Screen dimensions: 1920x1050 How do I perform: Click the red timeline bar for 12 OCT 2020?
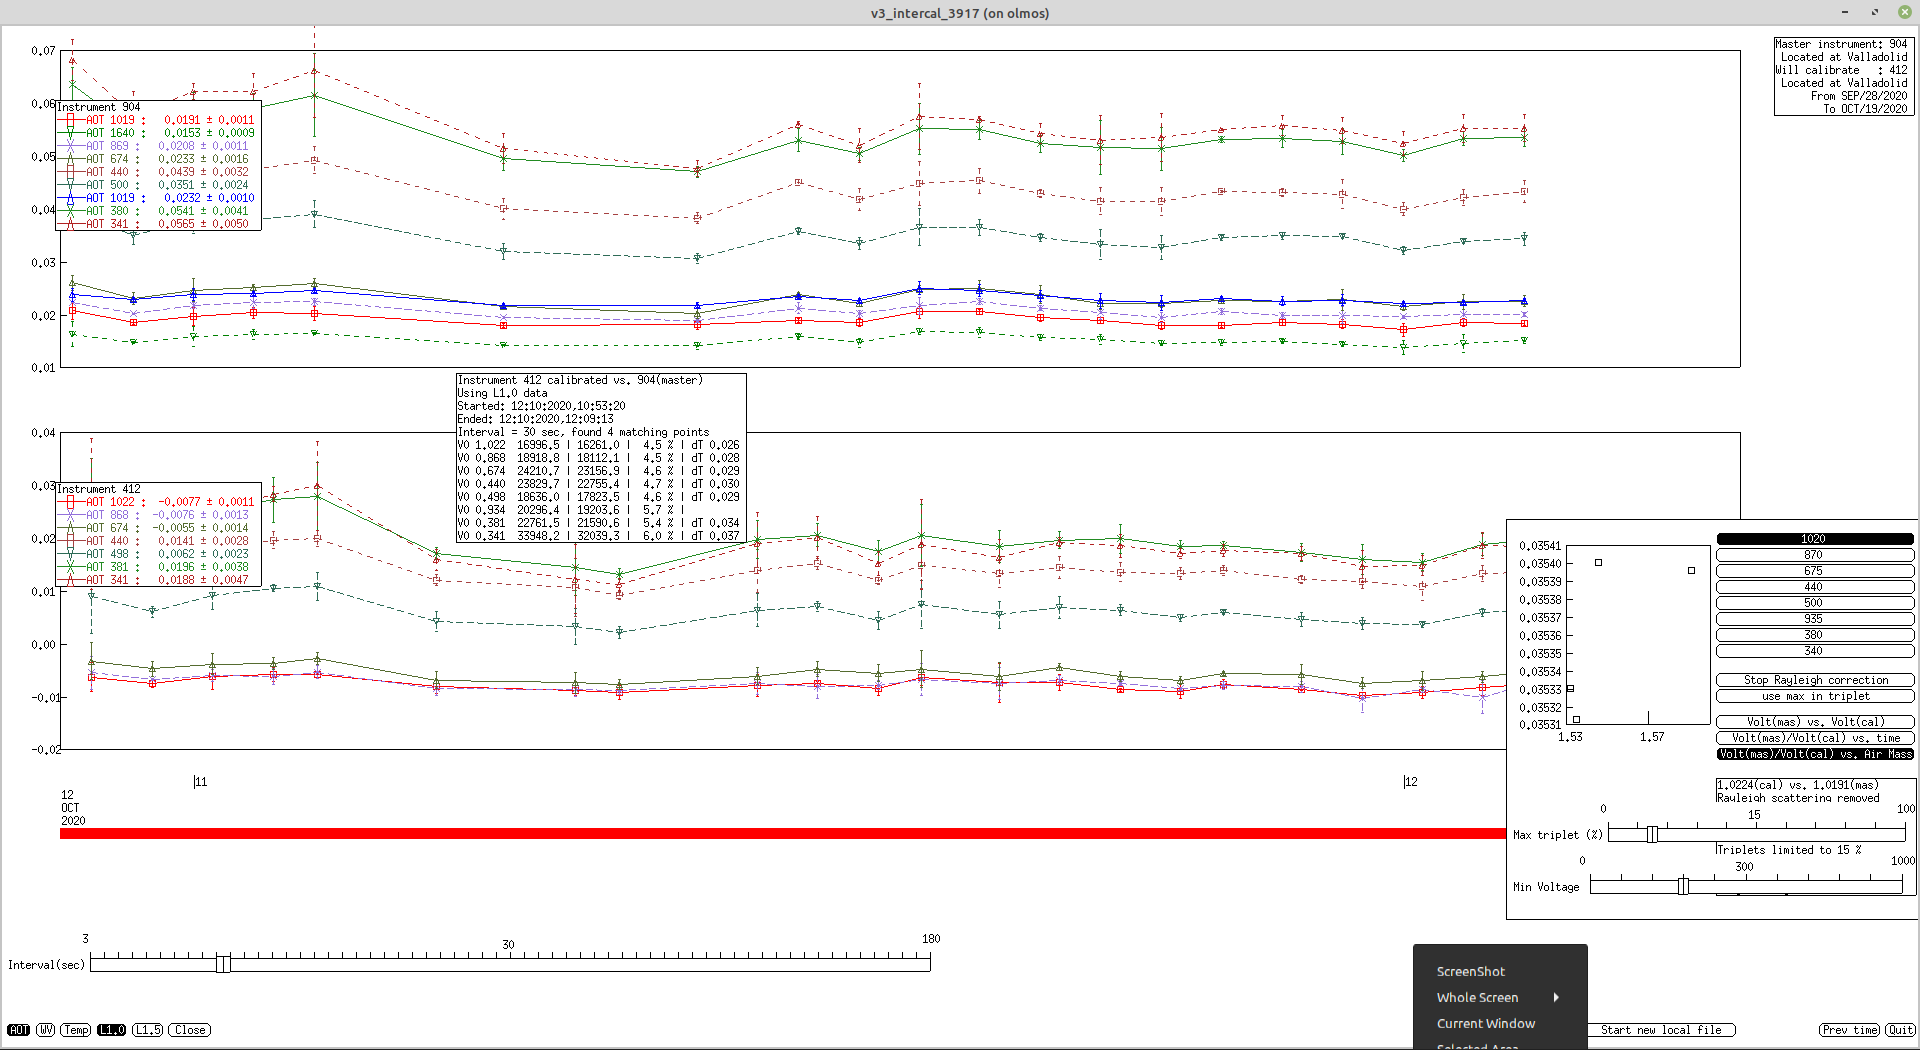coord(782,834)
